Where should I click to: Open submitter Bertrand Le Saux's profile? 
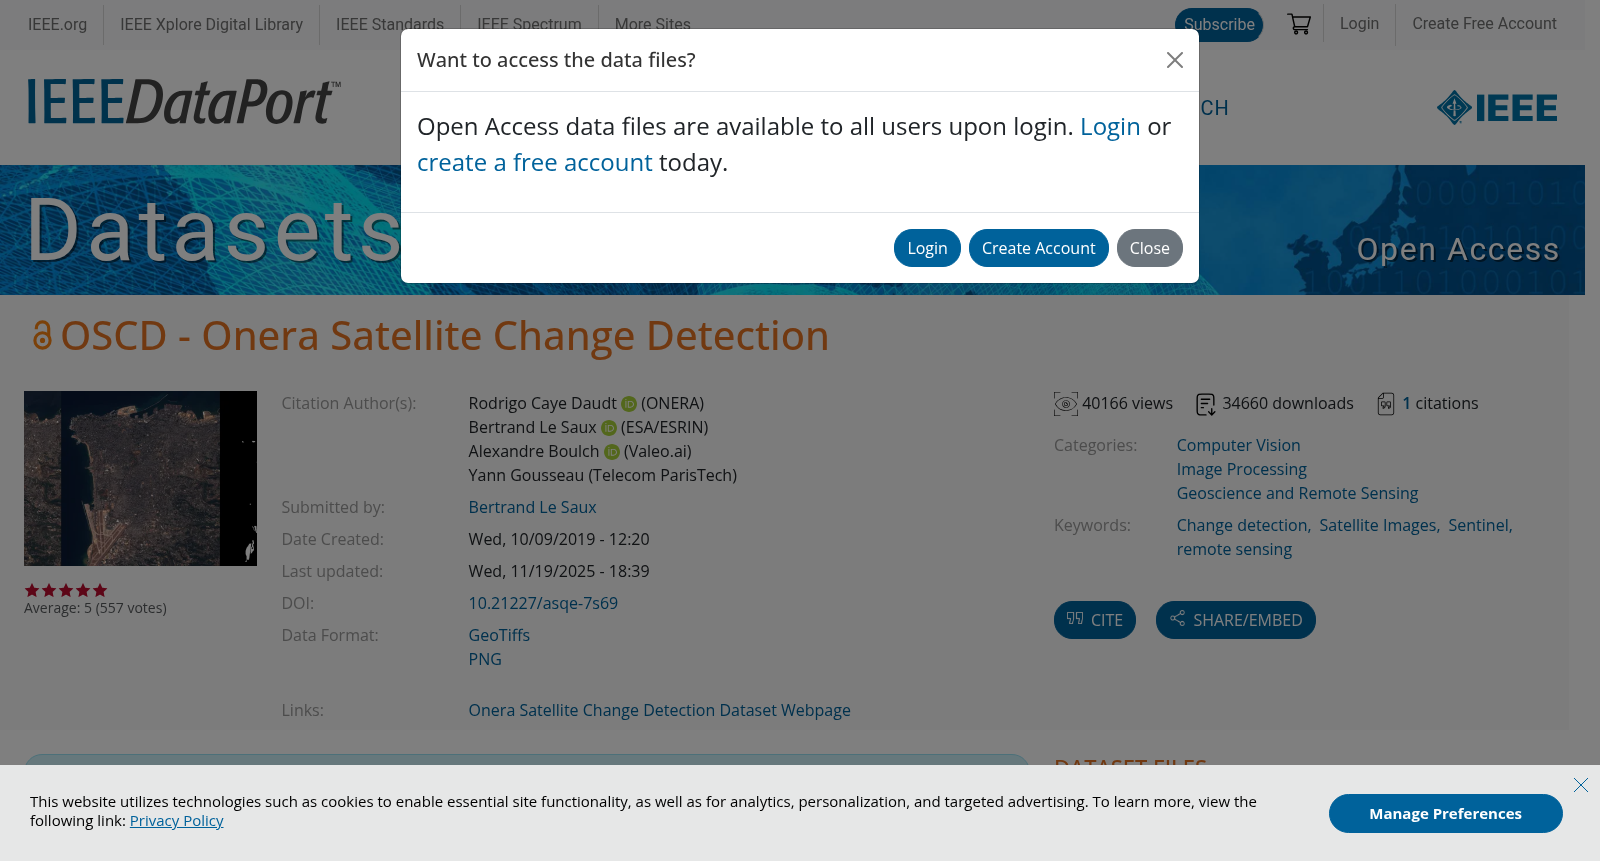tap(532, 507)
